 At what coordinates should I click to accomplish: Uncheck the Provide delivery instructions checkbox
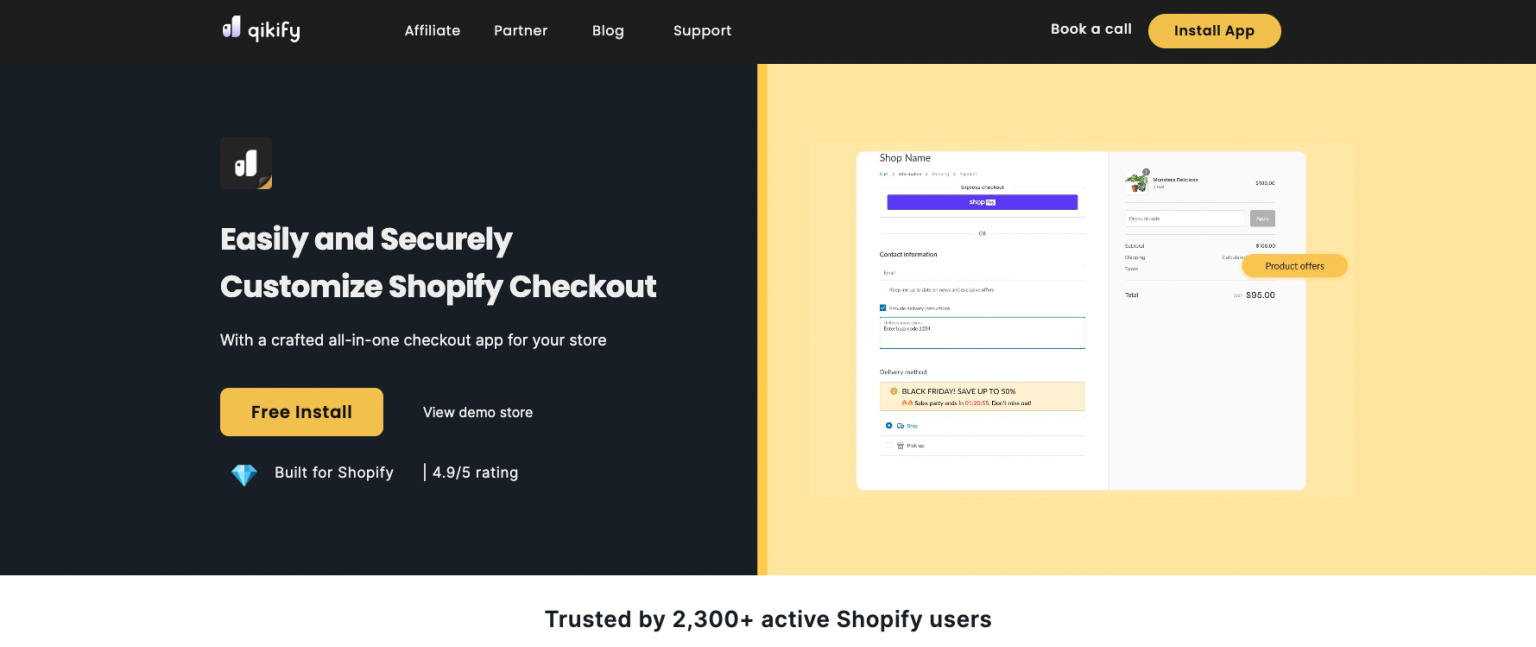tap(883, 308)
